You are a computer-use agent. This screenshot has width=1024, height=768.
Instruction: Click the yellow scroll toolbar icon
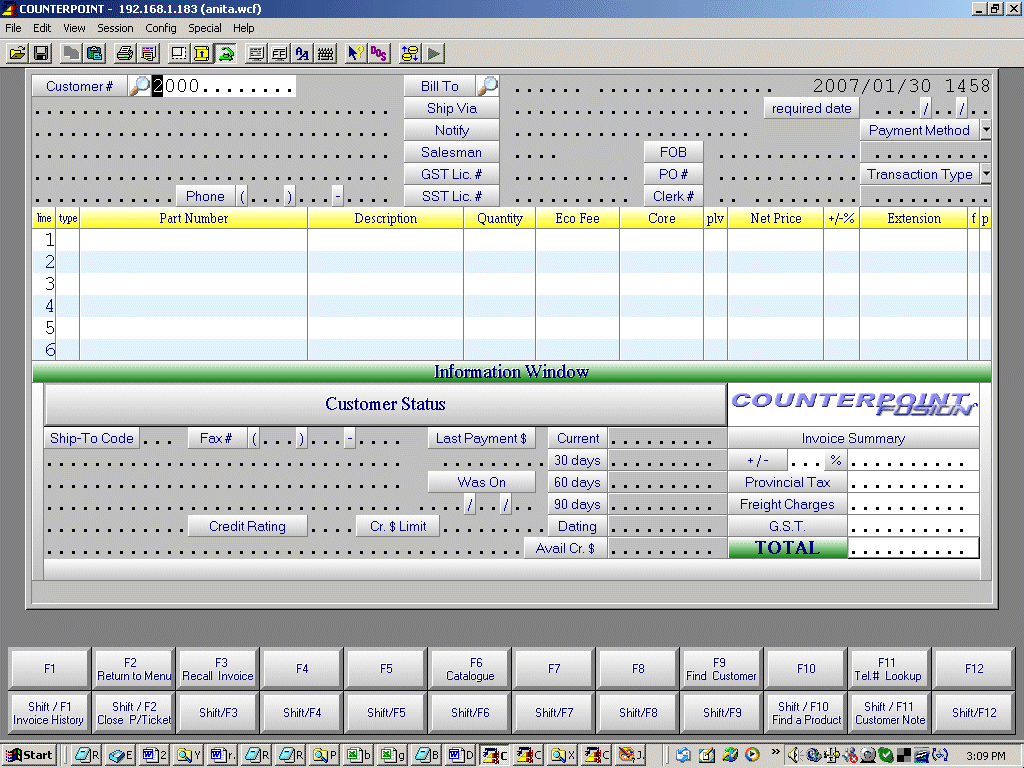coord(202,53)
